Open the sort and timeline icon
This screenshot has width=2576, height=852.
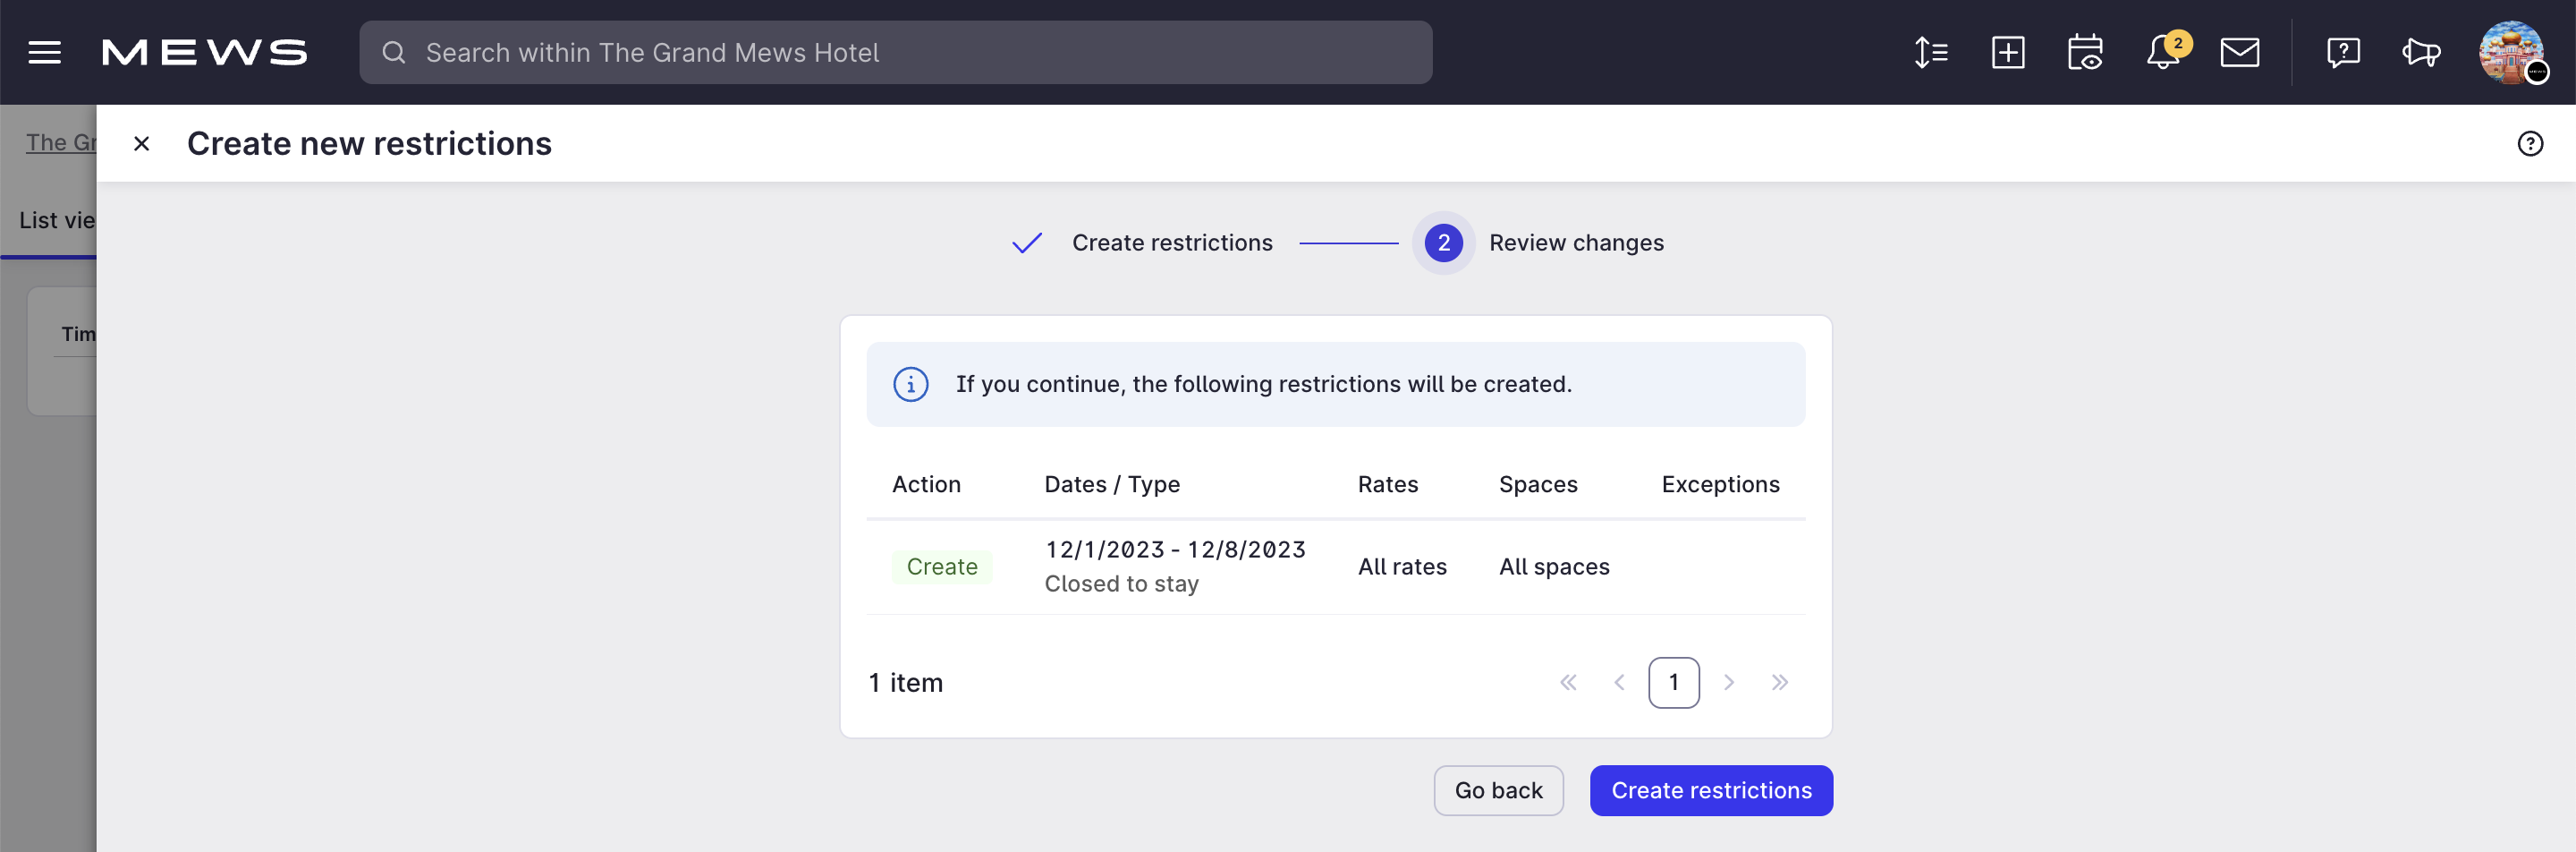1930,53
